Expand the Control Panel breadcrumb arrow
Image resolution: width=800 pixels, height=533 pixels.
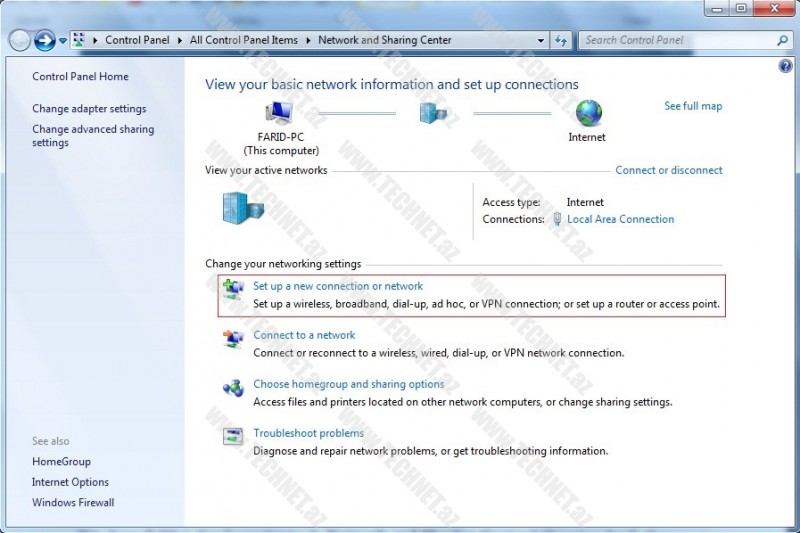tap(181, 41)
